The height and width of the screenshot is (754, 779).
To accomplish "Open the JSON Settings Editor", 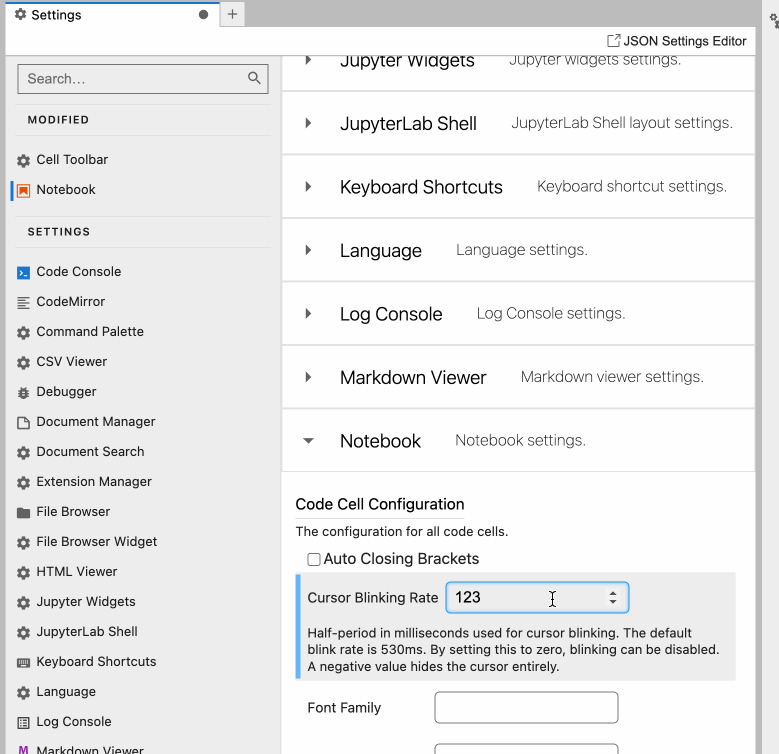I will 677,41.
